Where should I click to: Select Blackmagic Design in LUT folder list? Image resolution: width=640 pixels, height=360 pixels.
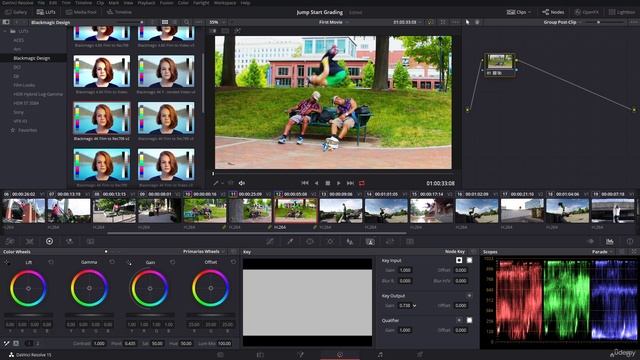(32, 58)
